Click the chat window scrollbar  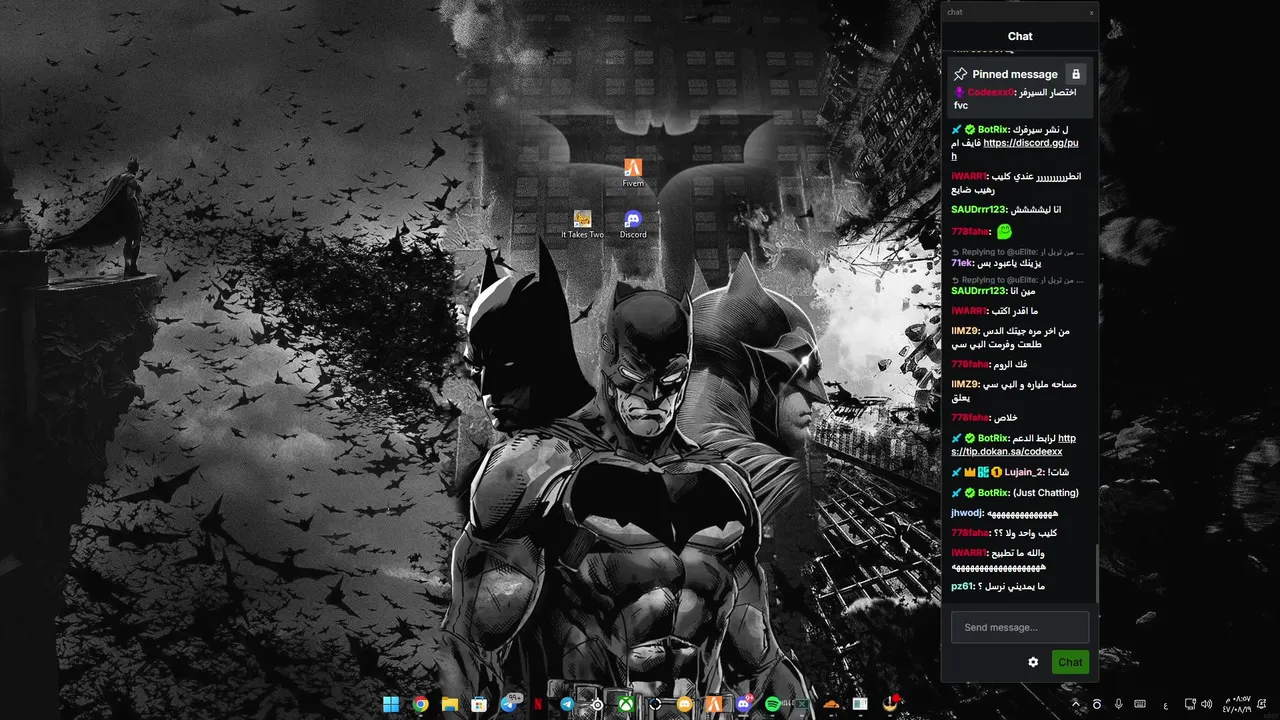1097,573
